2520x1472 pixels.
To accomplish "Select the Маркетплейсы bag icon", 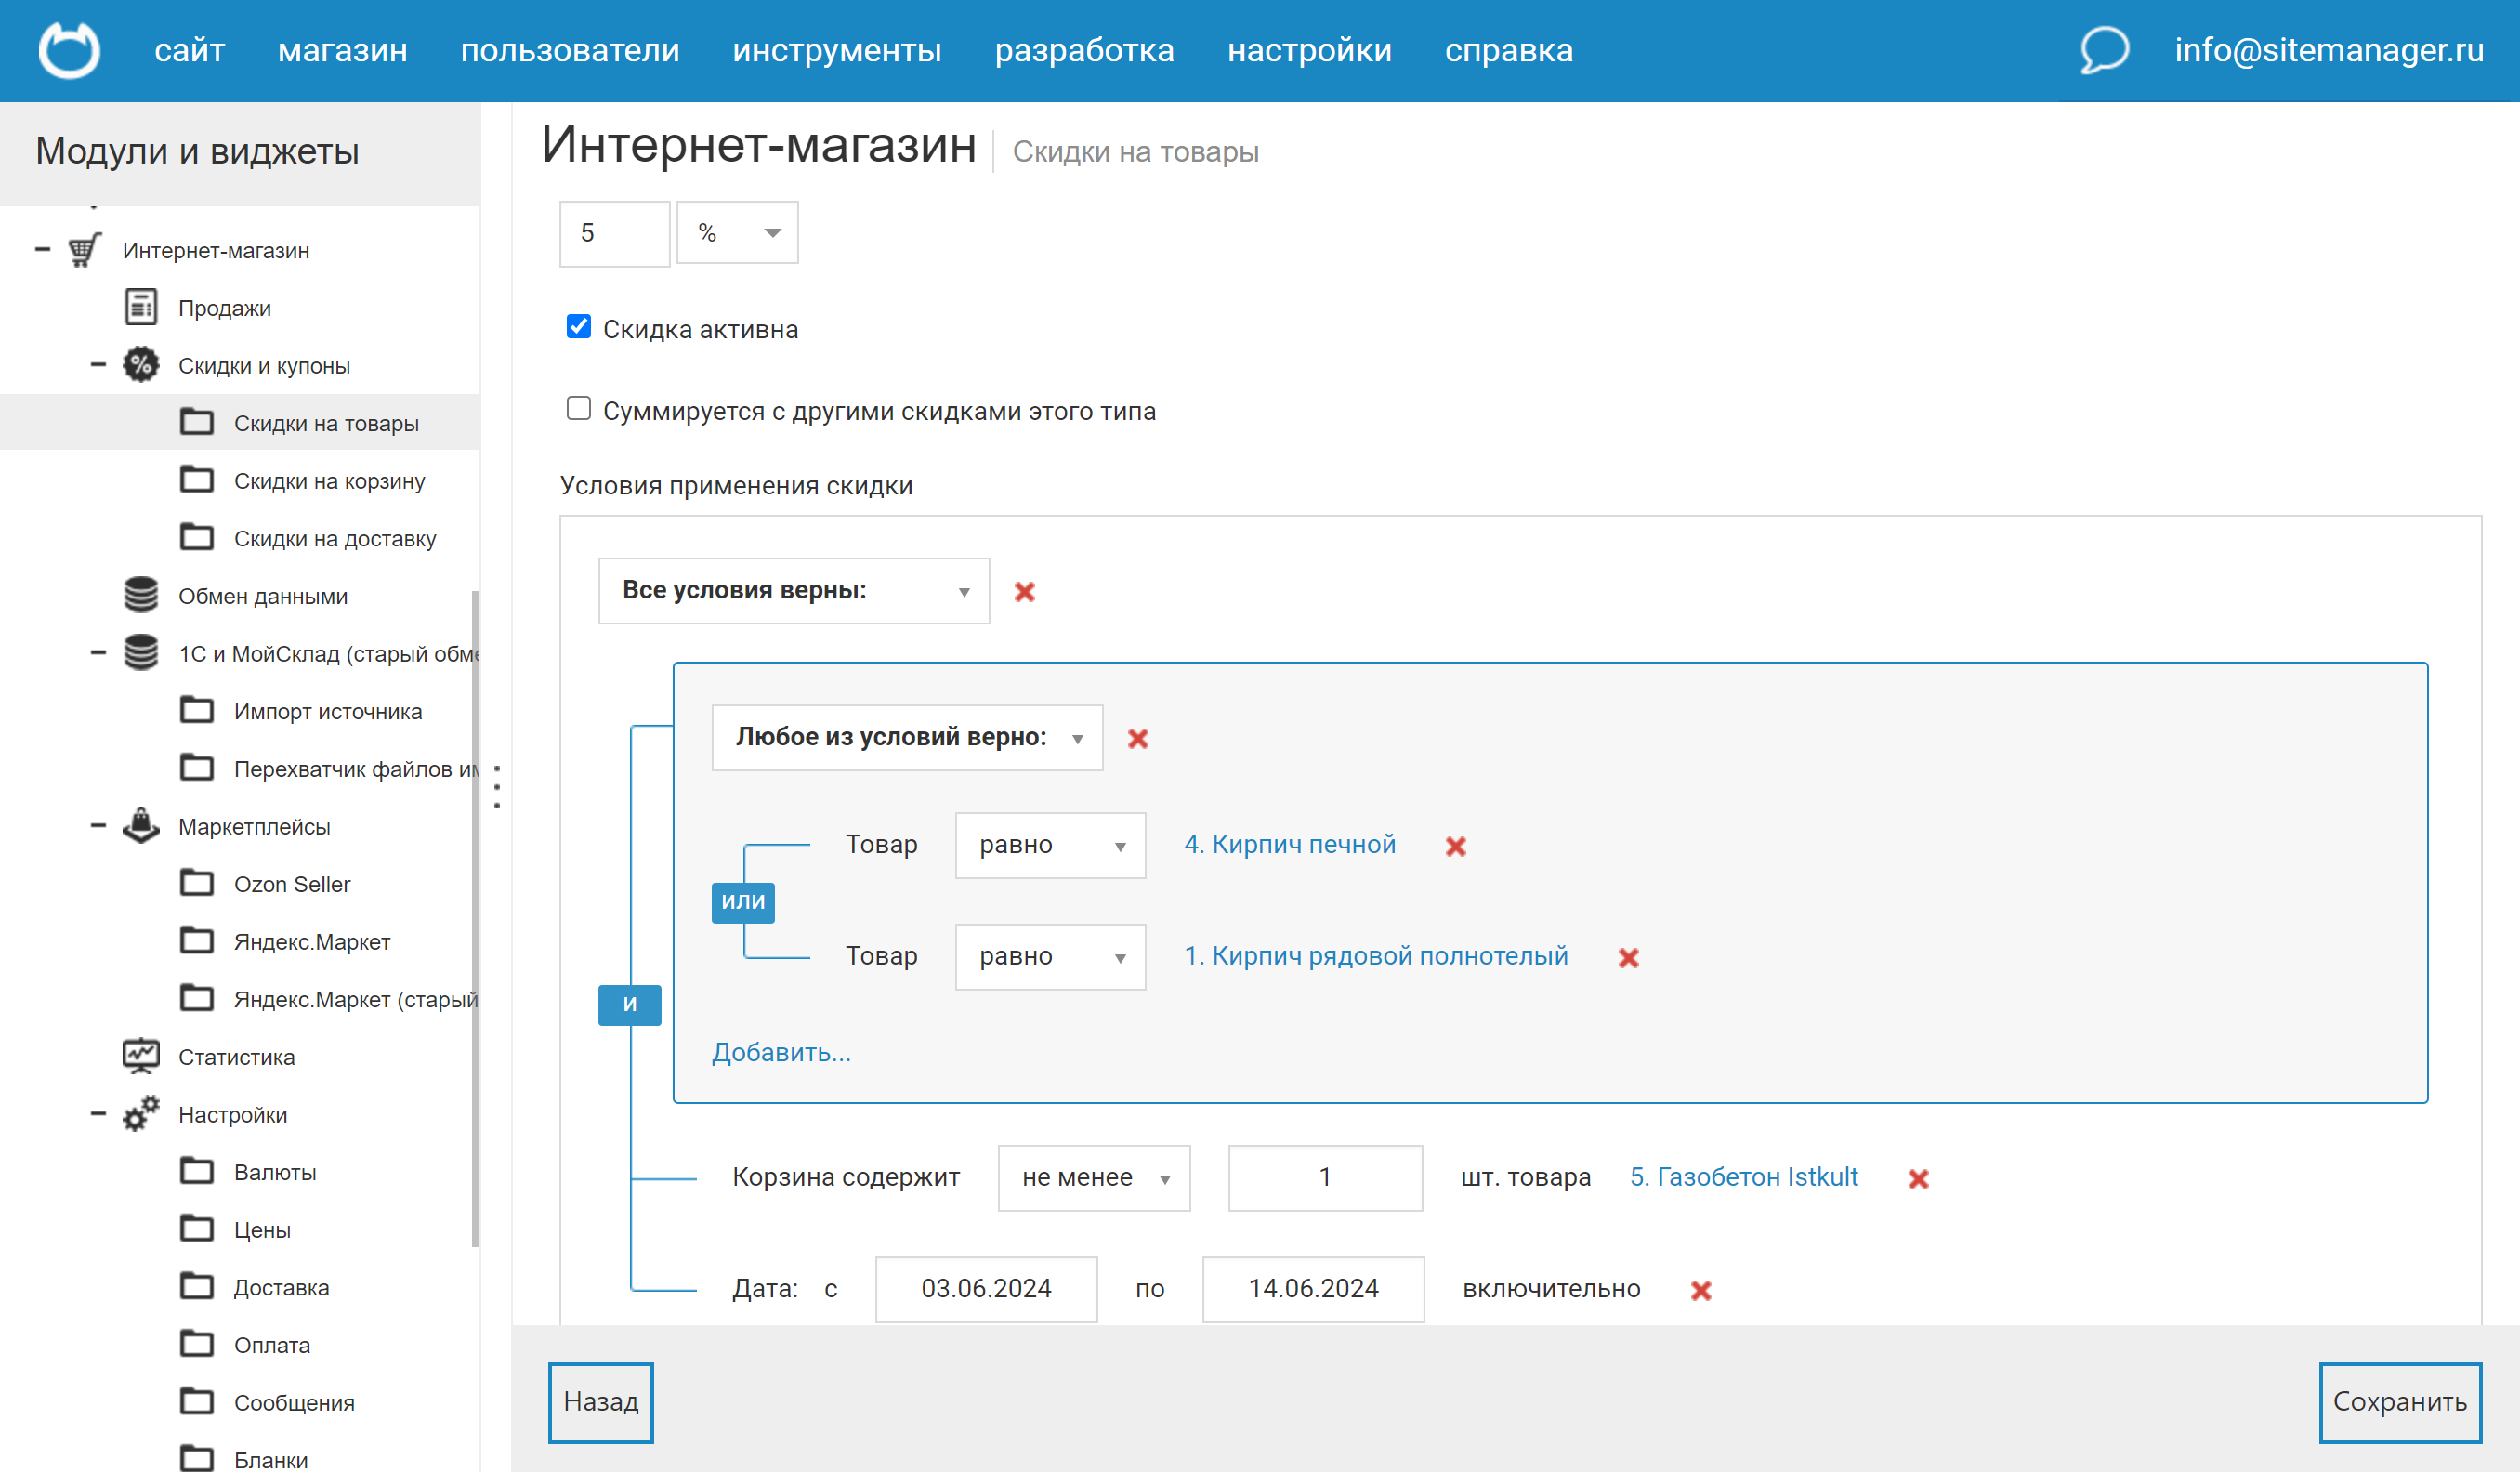I will click(x=140, y=825).
